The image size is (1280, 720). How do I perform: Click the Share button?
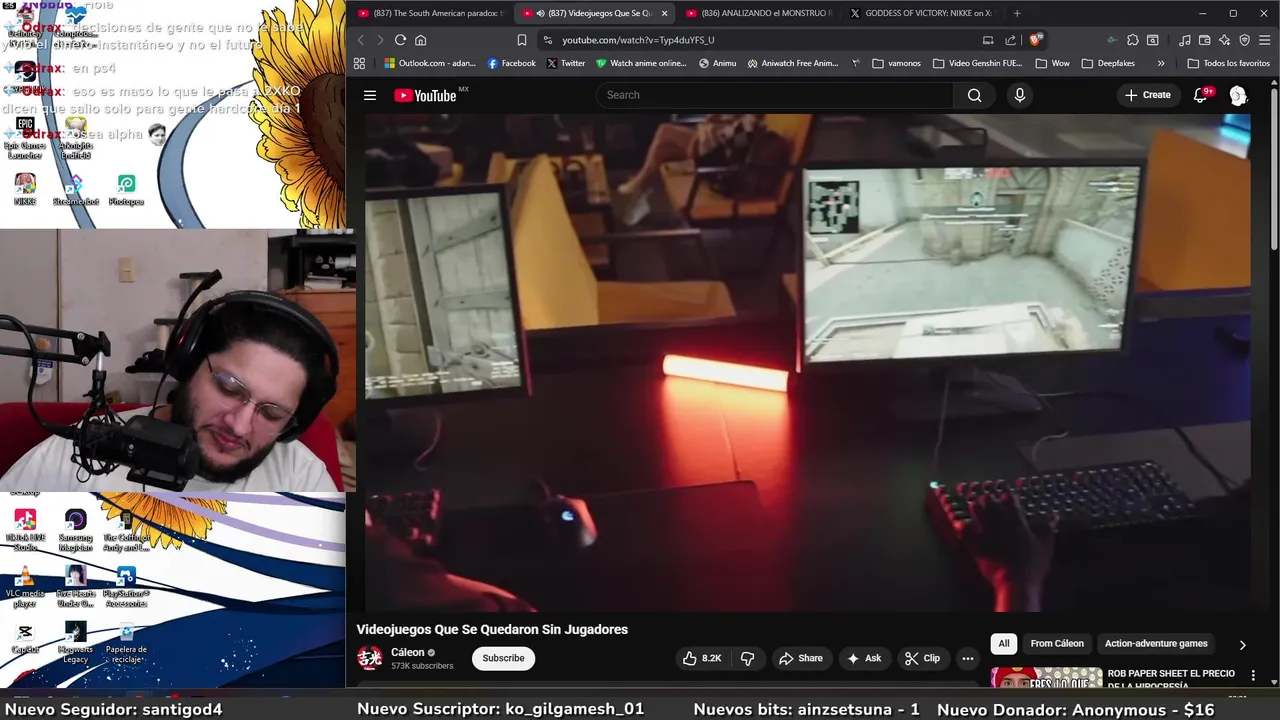click(801, 658)
